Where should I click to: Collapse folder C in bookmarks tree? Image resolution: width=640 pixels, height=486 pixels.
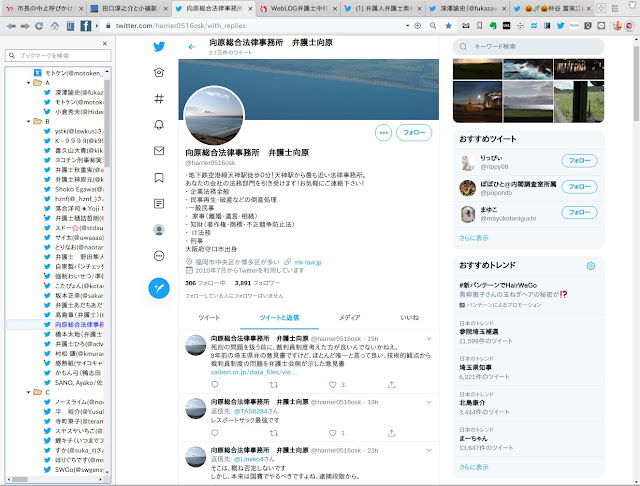click(29, 392)
